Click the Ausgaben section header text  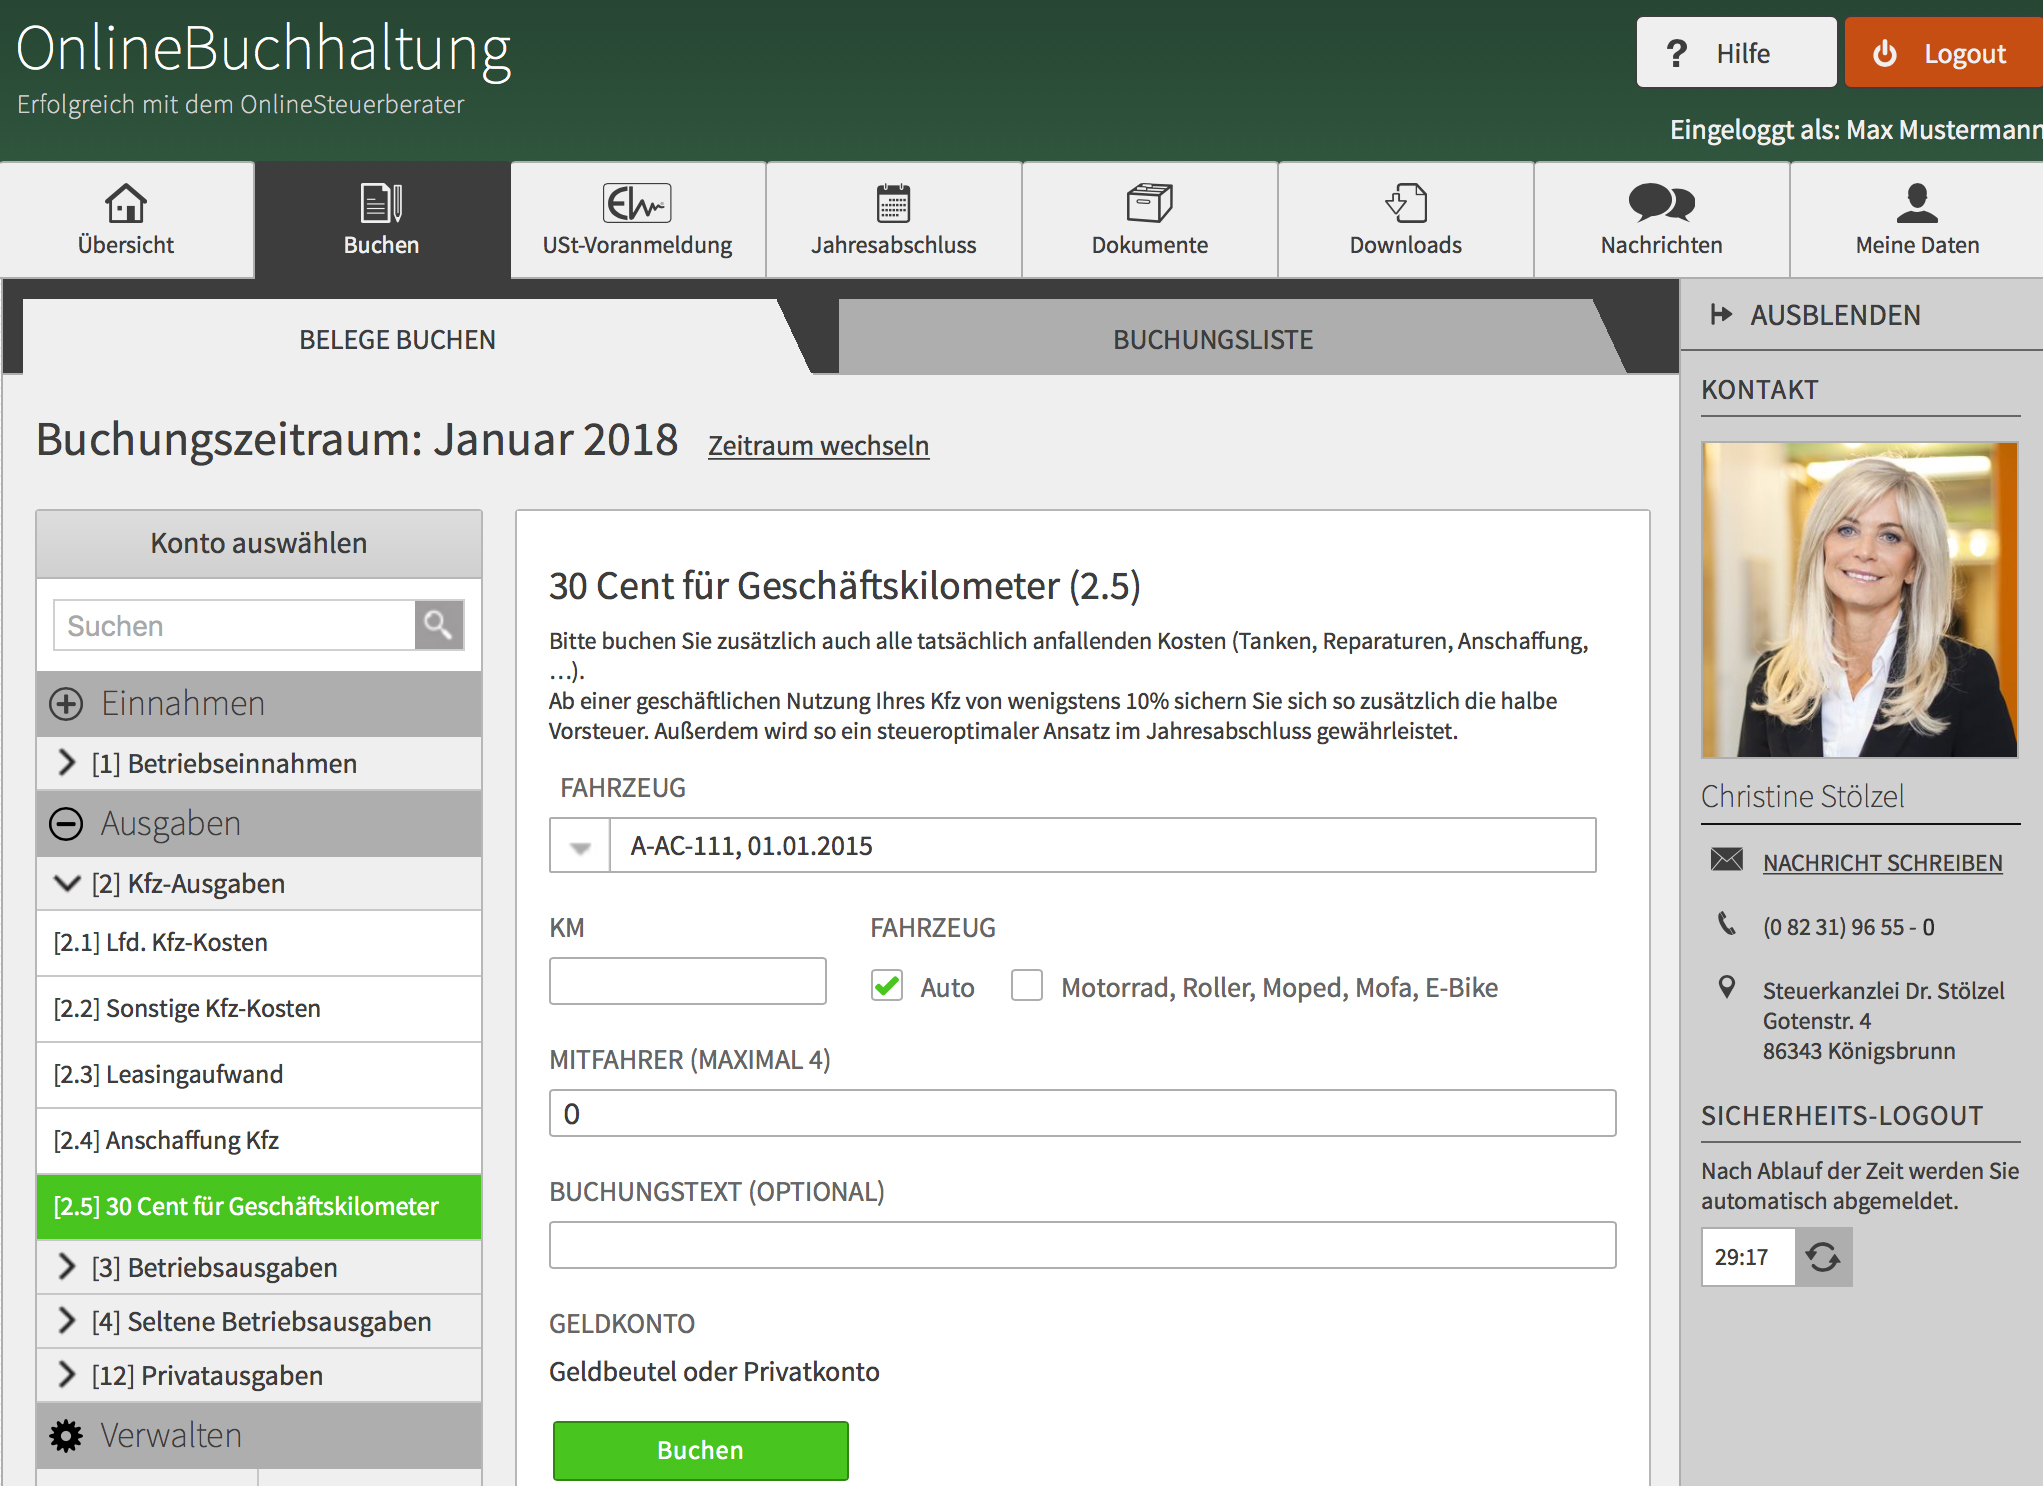[x=171, y=824]
